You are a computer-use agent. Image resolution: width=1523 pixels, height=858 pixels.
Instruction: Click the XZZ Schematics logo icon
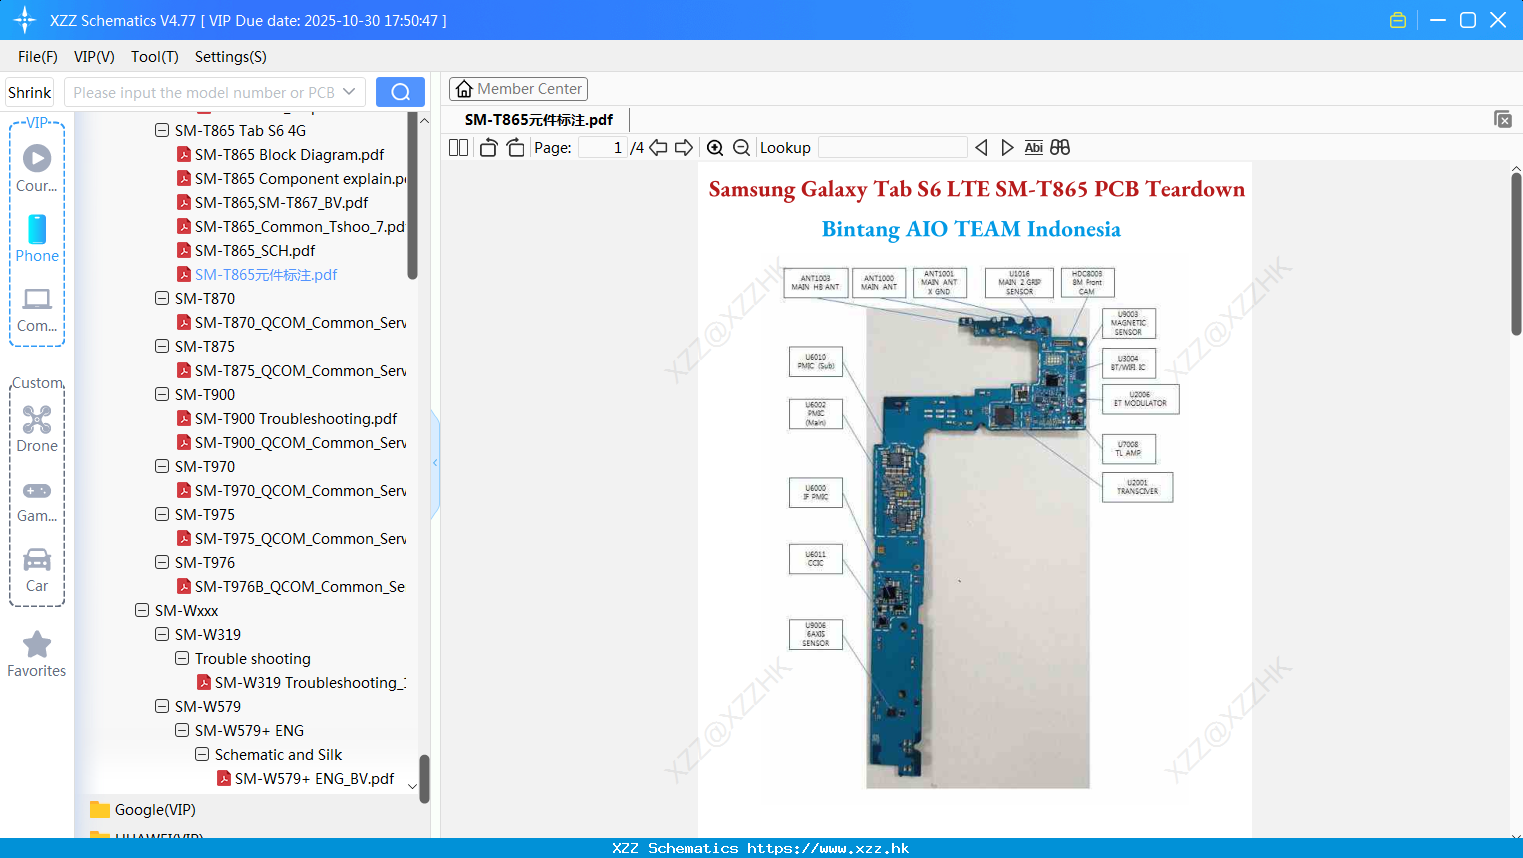pyautogui.click(x=24, y=20)
